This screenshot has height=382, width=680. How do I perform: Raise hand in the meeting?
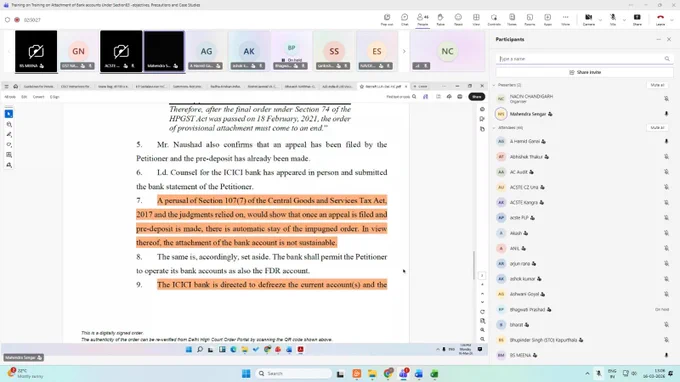(x=440, y=19)
